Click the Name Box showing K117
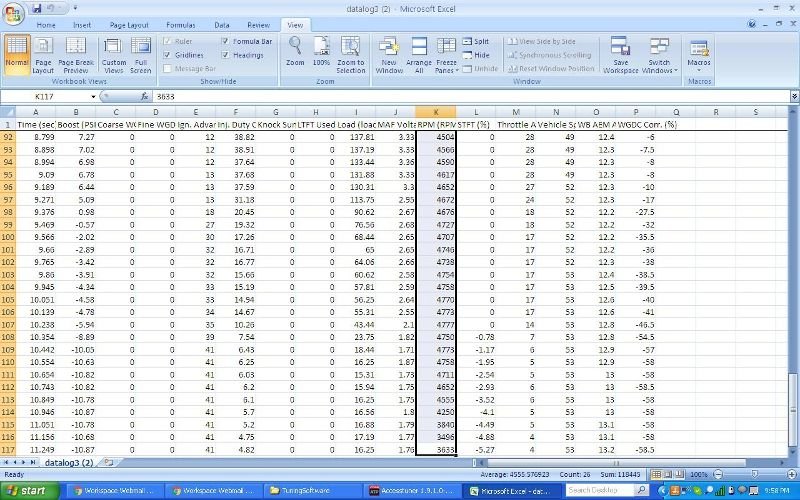The height and width of the screenshot is (500, 800). pos(50,96)
